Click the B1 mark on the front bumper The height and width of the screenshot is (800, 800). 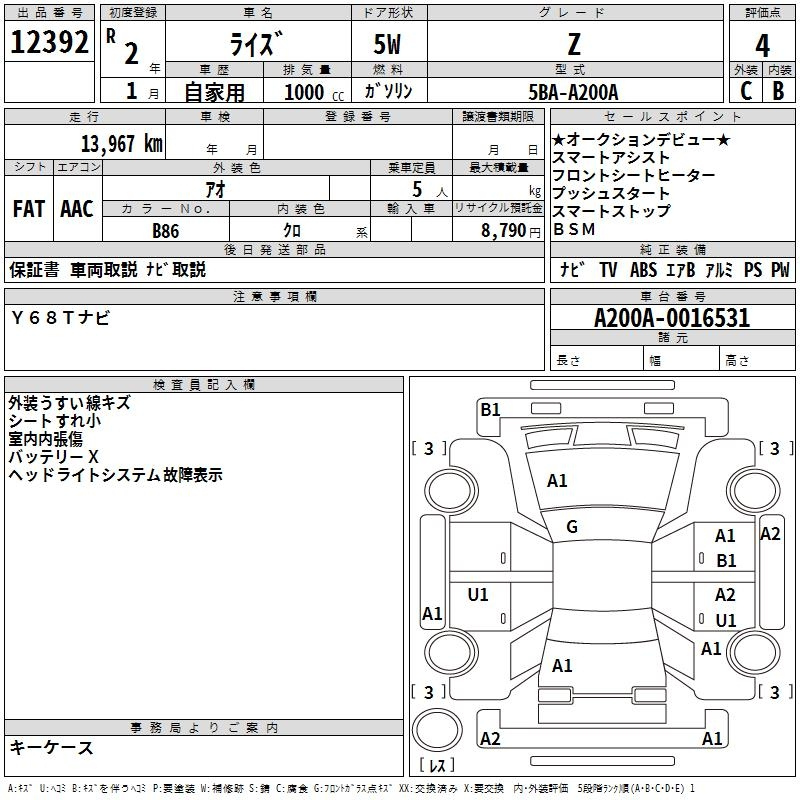(490, 410)
